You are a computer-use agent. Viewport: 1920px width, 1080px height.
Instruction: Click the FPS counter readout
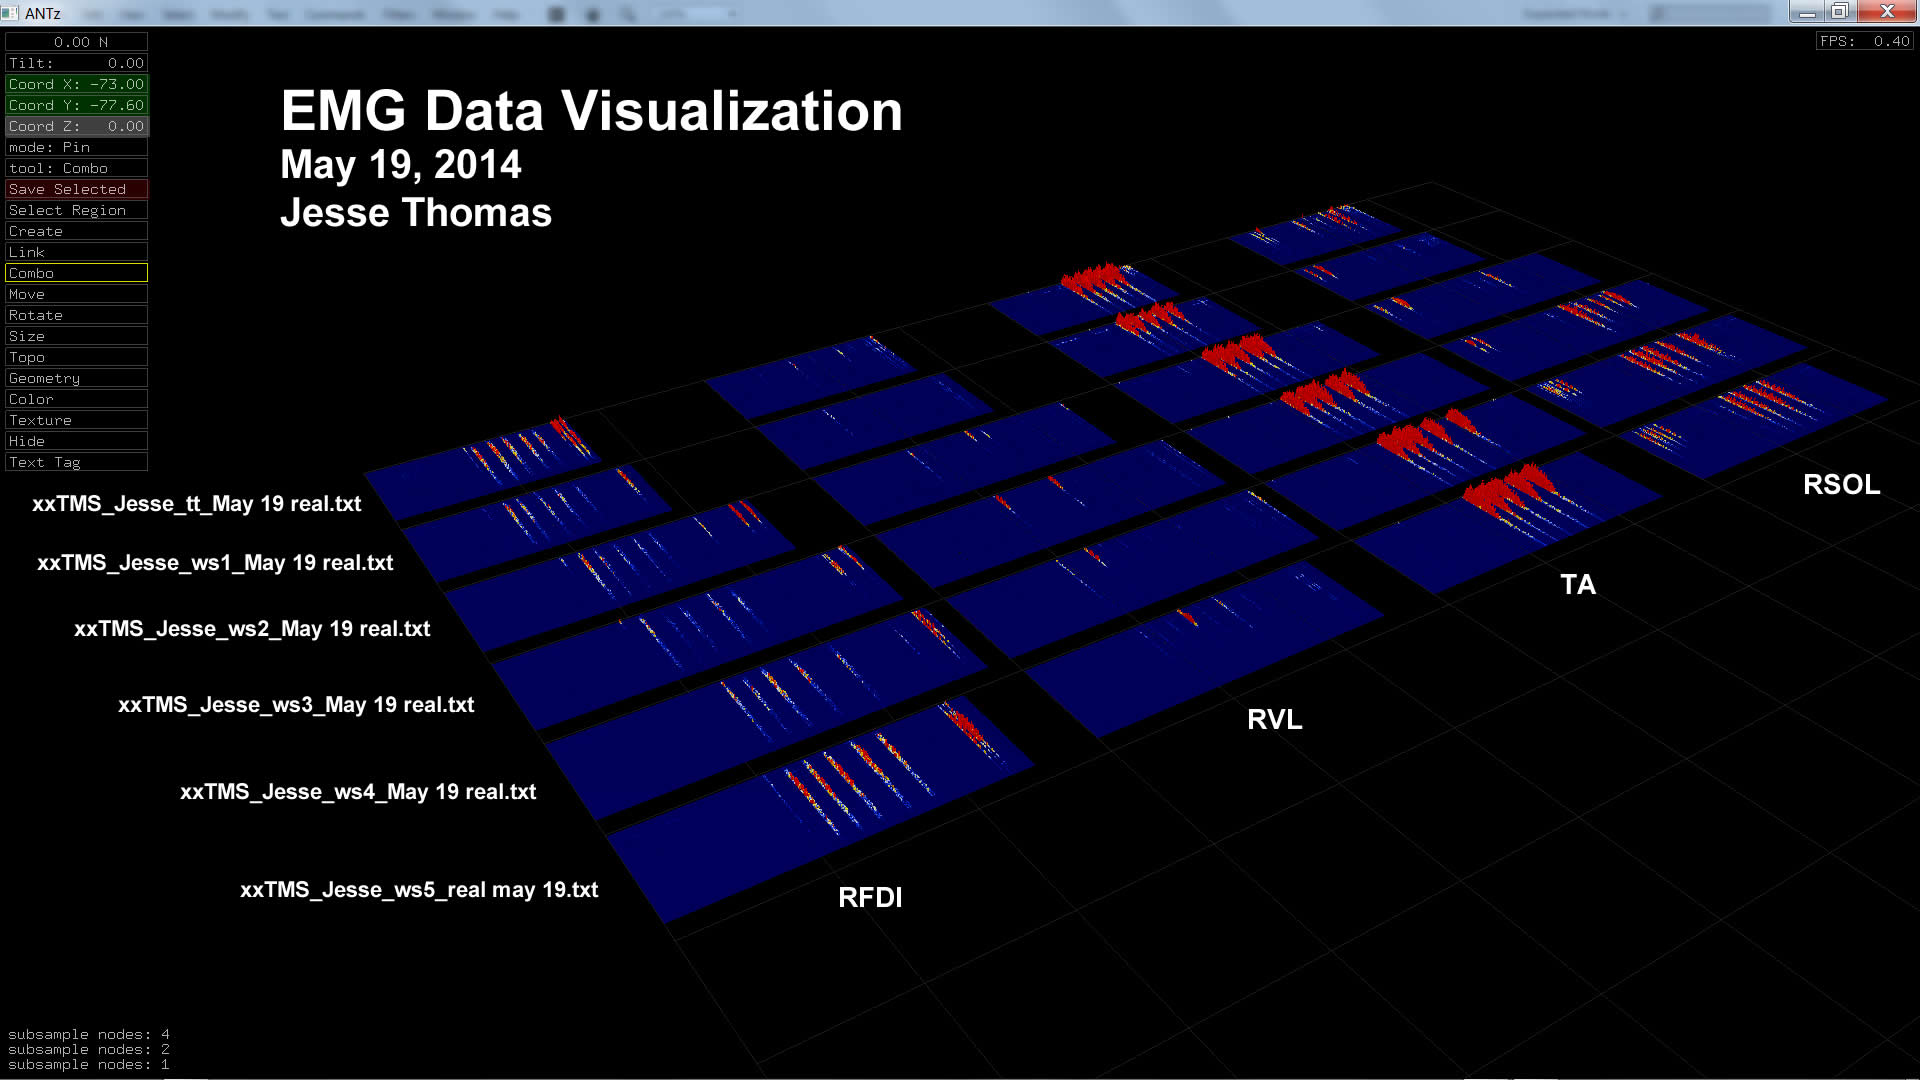click(x=1864, y=41)
